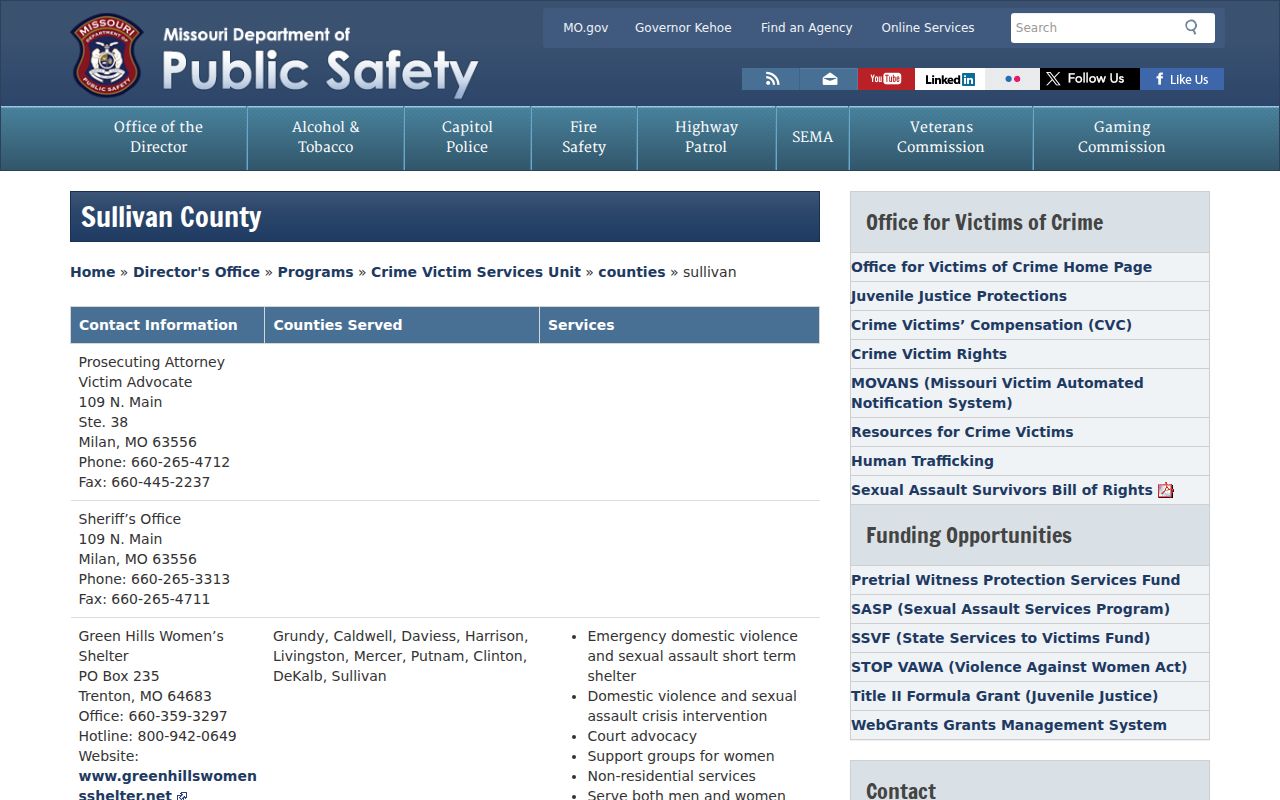Open the Director's Office breadcrumb
This screenshot has height=800, width=1280.
196,272
